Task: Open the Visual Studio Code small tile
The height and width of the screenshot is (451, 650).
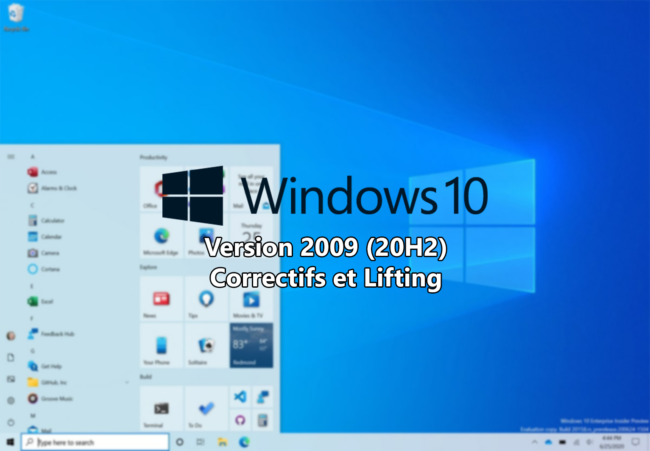Action: tap(240, 397)
